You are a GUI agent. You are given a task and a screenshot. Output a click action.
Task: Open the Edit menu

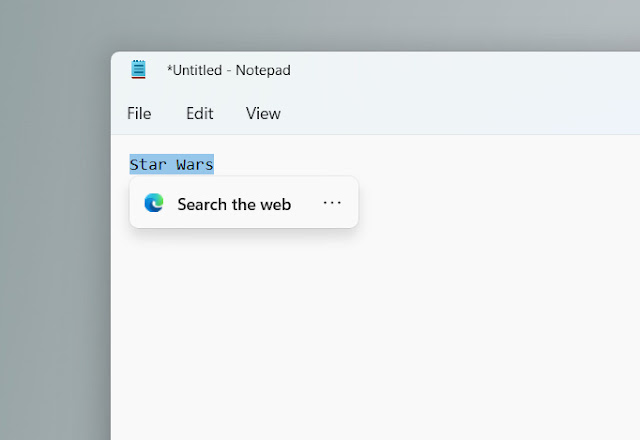pyautogui.click(x=200, y=113)
